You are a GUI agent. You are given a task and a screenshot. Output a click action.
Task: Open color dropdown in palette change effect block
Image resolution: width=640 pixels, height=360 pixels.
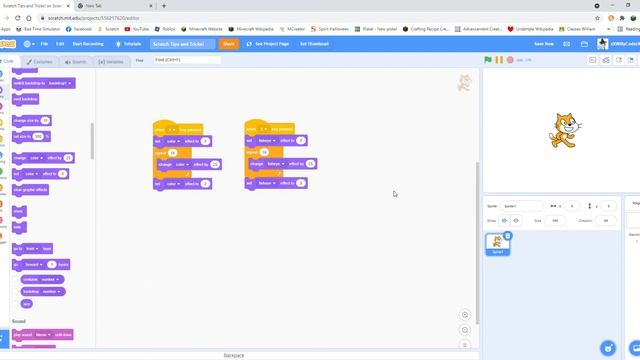36,158
